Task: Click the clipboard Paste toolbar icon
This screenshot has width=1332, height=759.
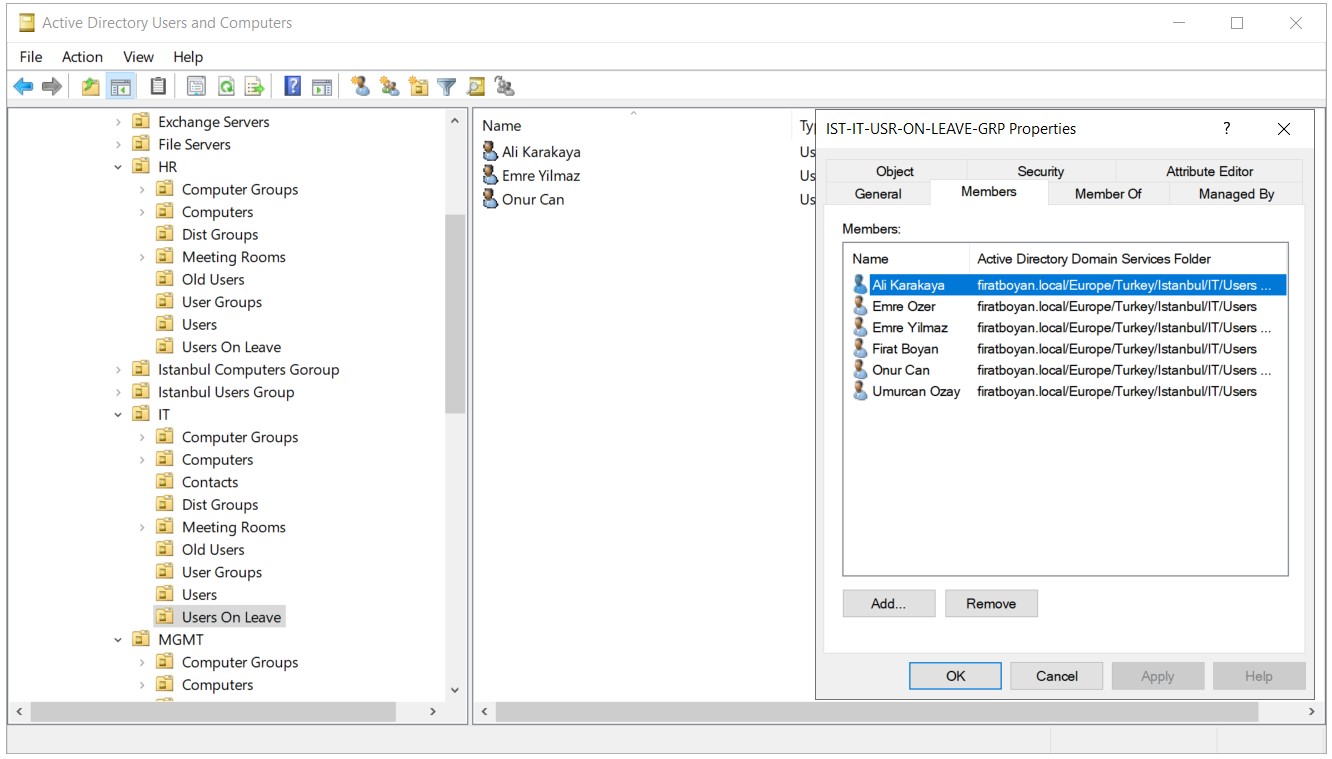Action: [158, 87]
